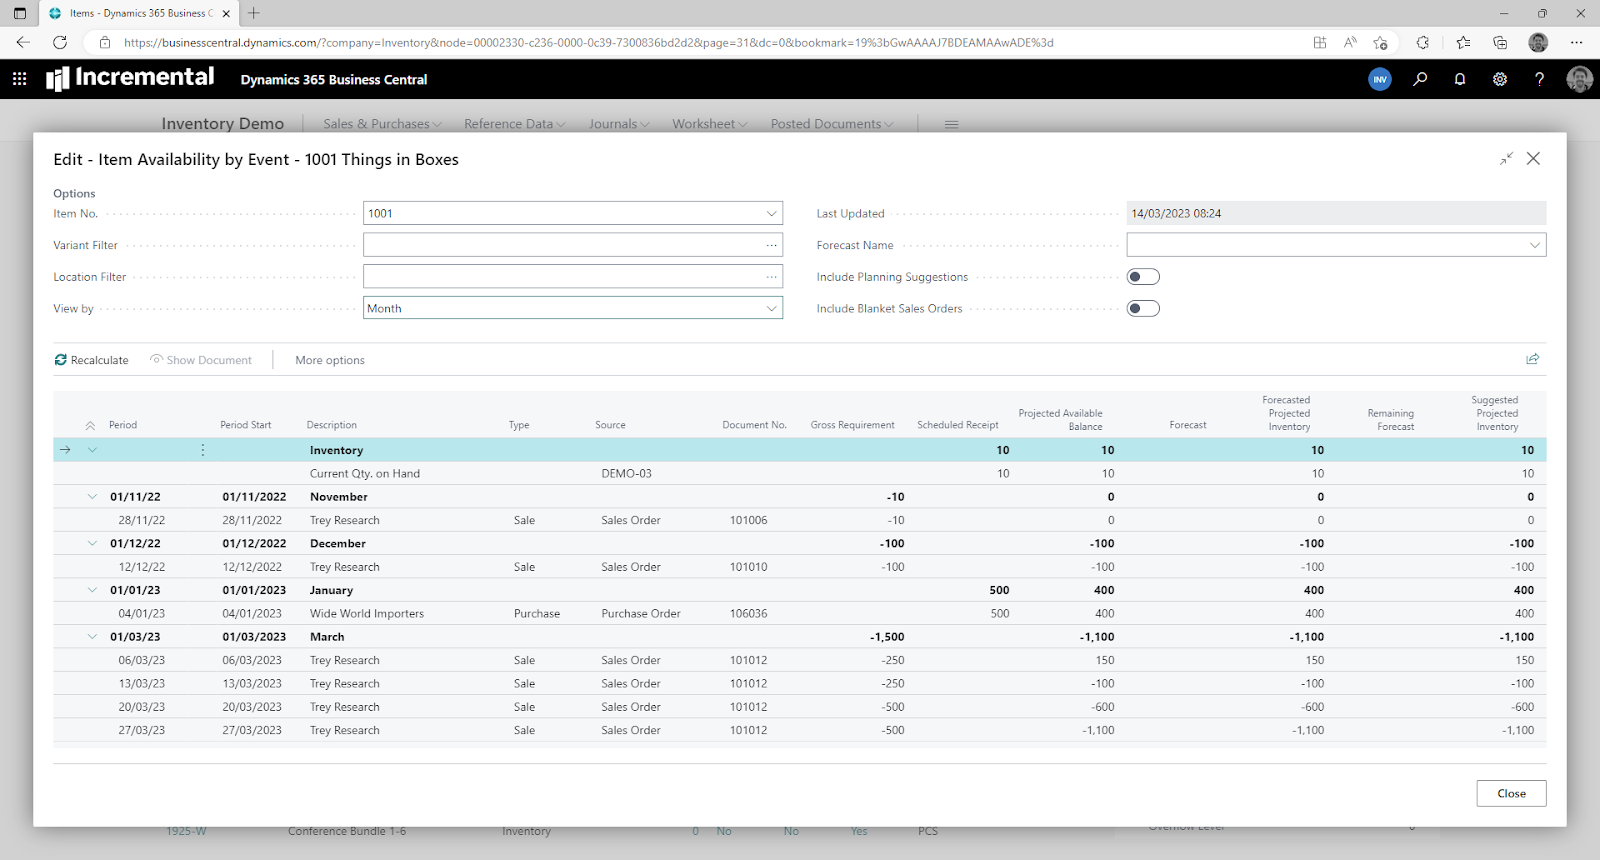
Task: Open Worksheet menu
Action: 709,124
